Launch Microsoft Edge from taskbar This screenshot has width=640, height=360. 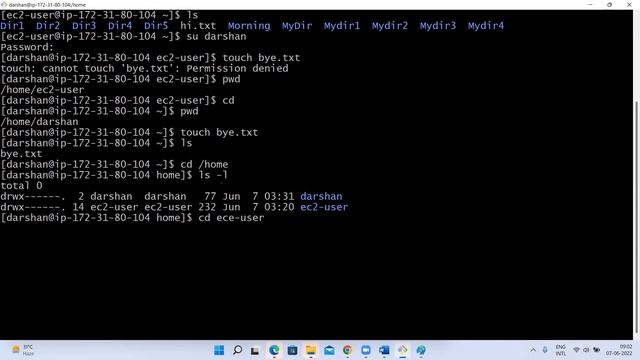point(274,350)
